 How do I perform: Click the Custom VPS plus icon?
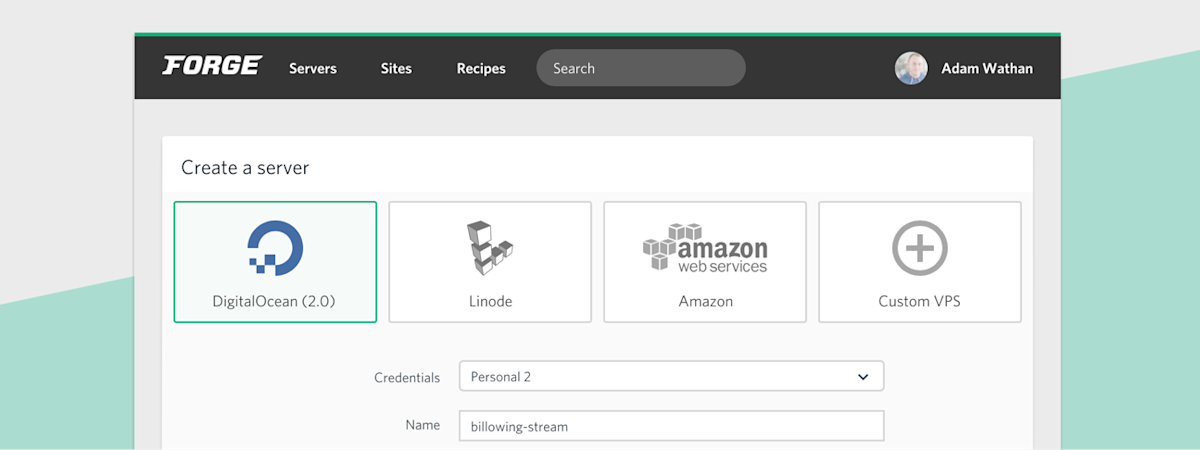coord(920,247)
